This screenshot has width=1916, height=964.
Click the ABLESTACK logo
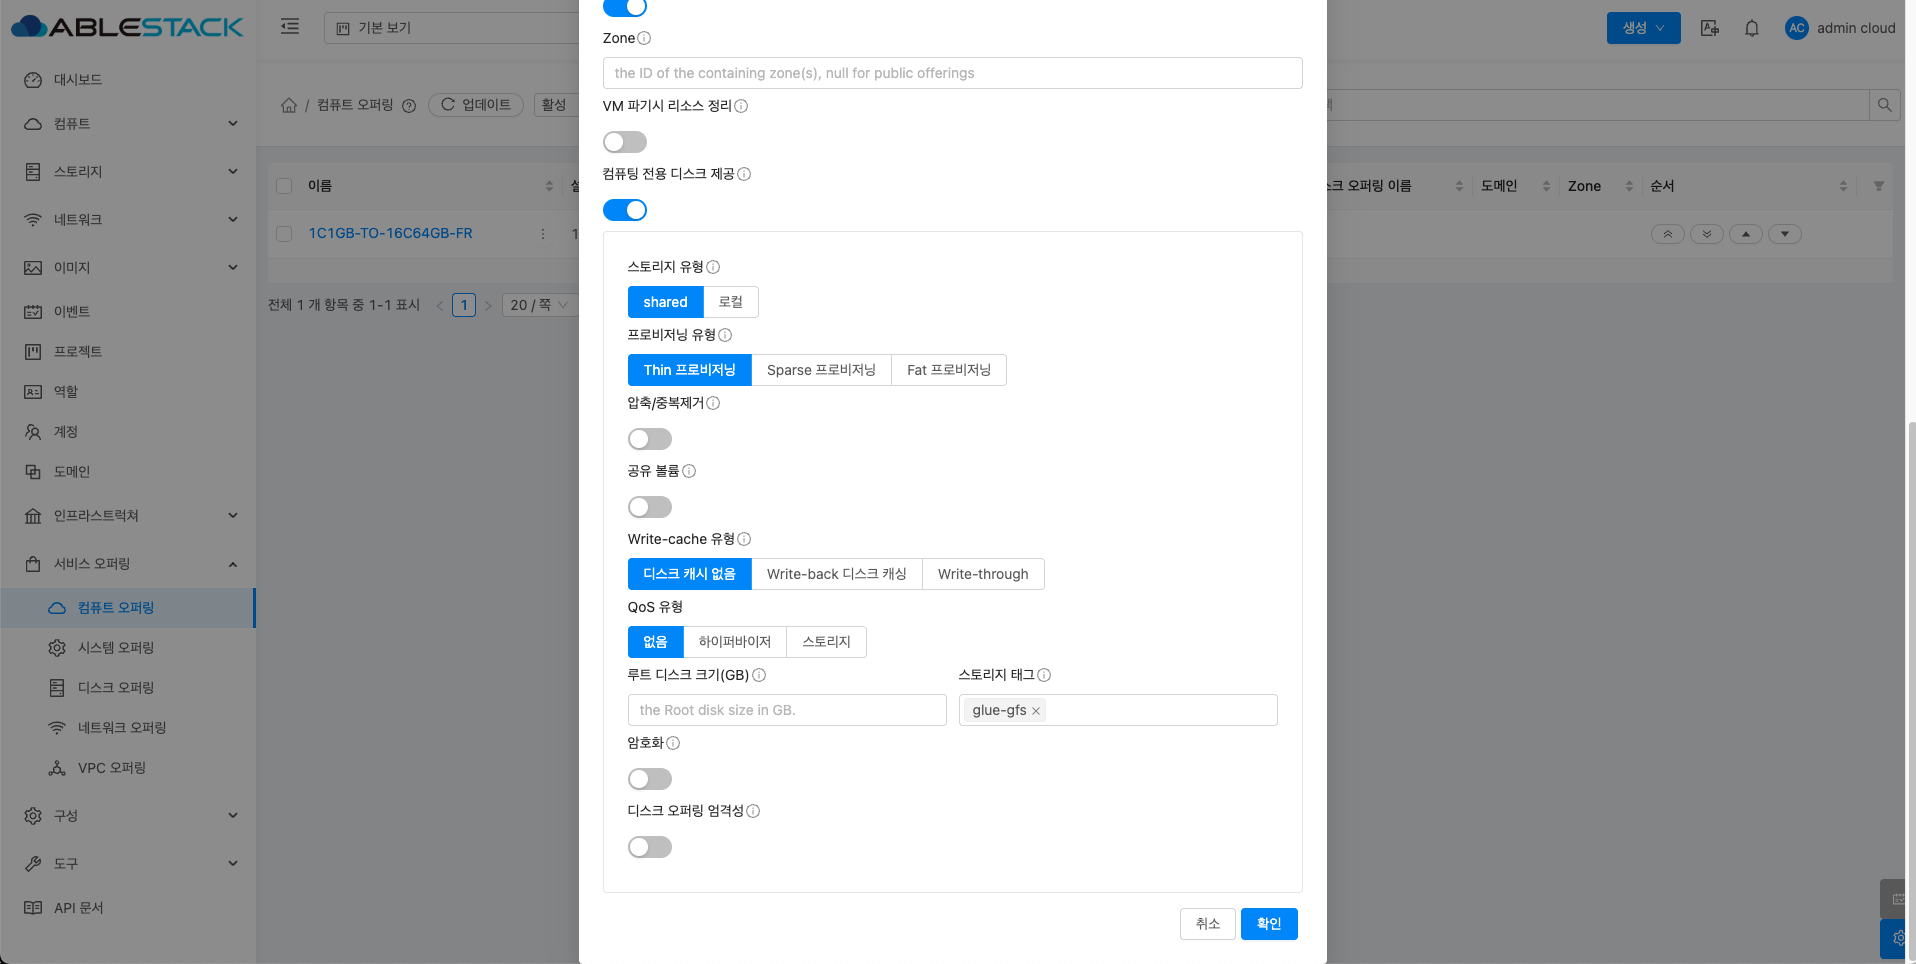click(127, 27)
